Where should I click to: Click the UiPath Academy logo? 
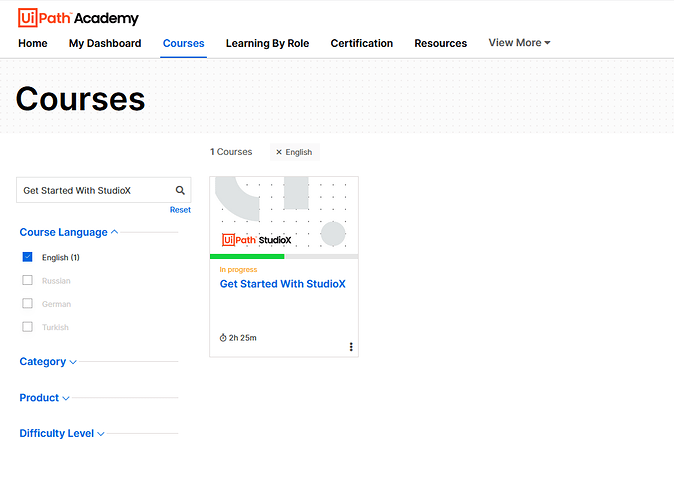pyautogui.click(x=78, y=18)
